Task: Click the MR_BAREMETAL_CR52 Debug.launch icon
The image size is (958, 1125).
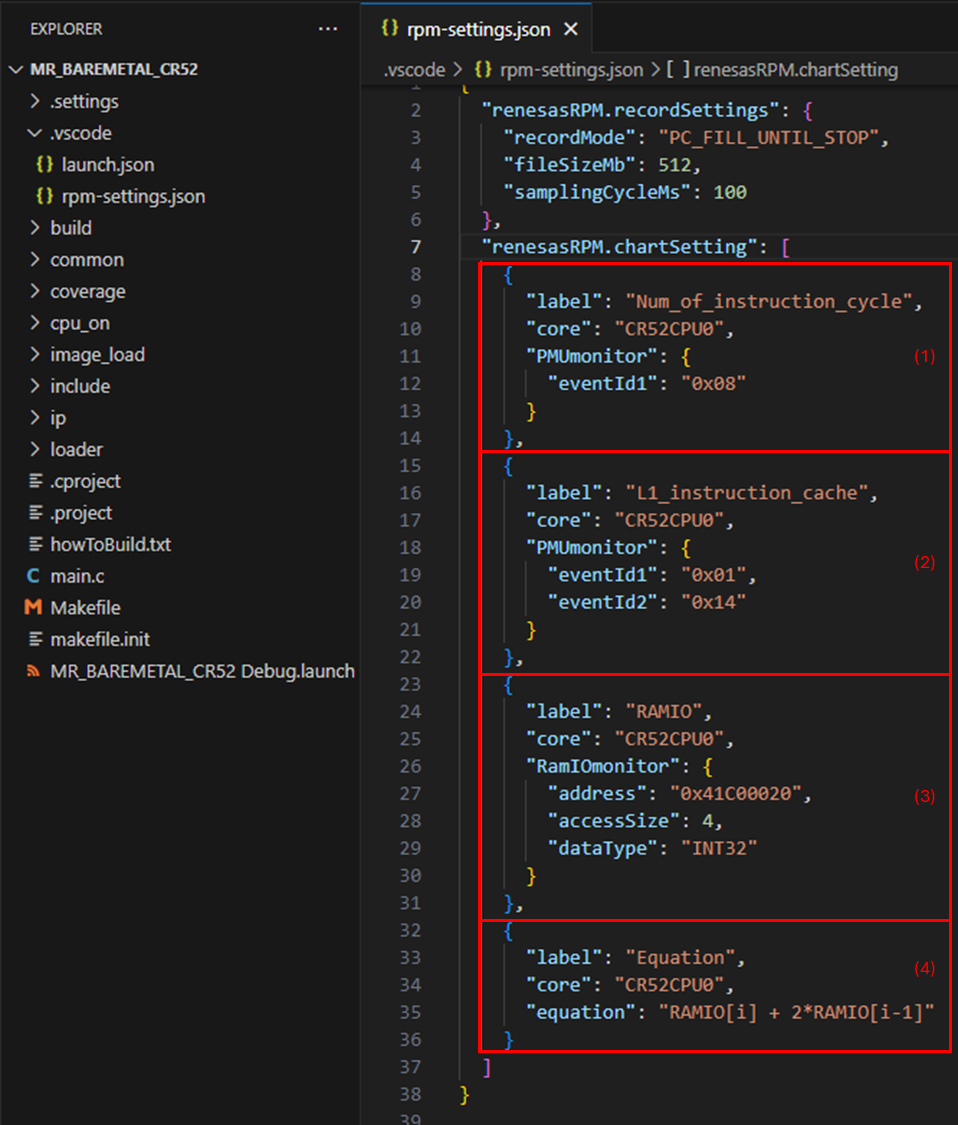Action: tap(34, 671)
